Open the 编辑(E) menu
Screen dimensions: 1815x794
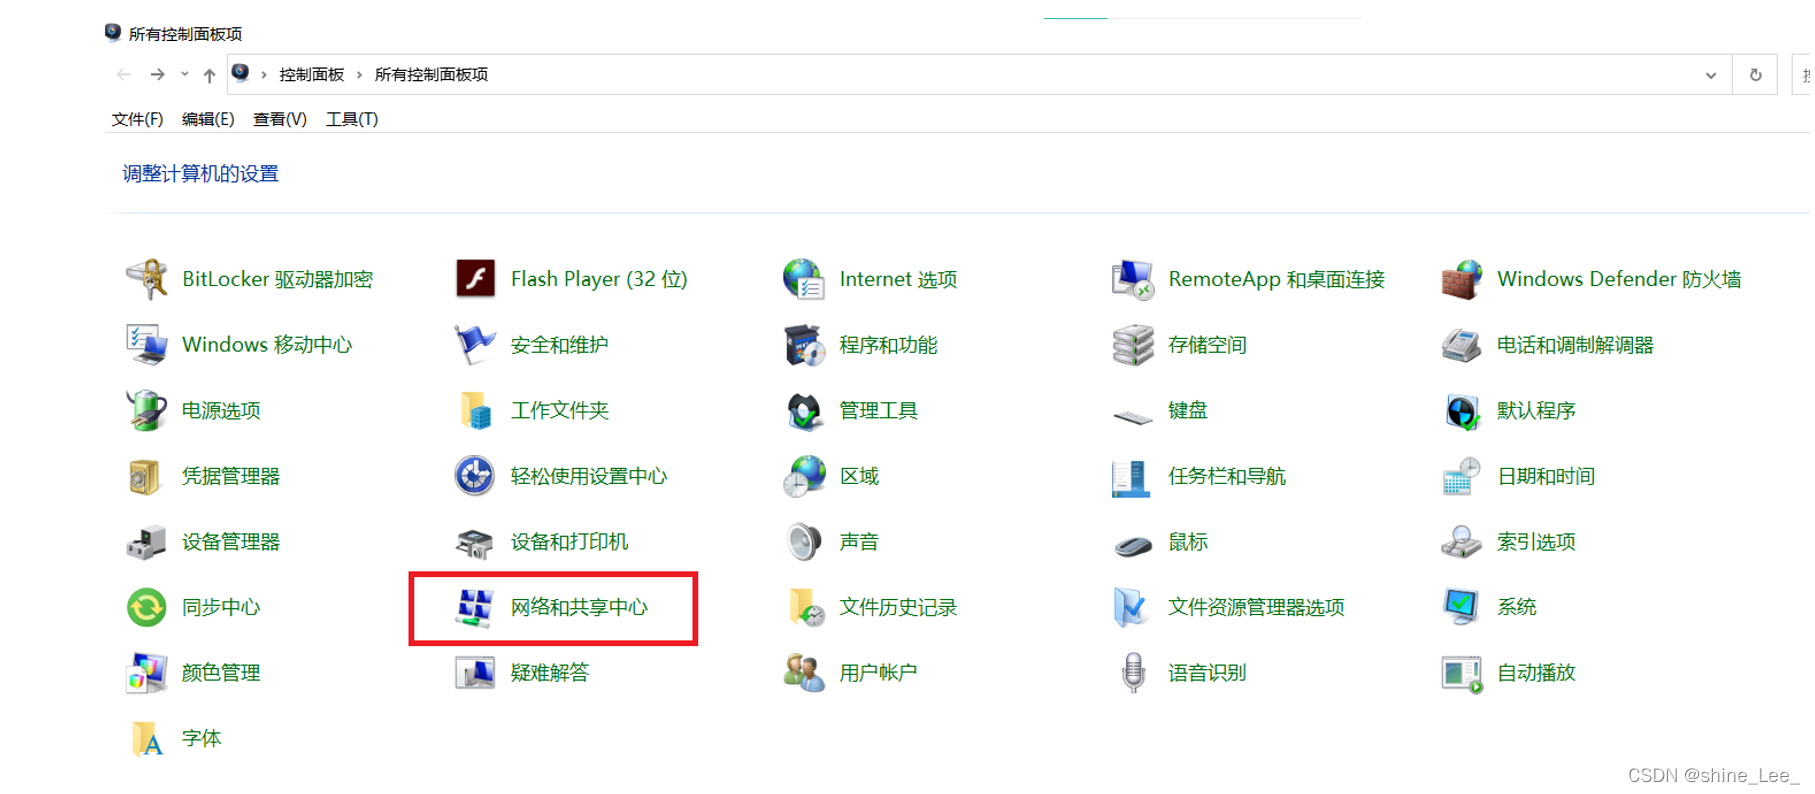coord(208,119)
